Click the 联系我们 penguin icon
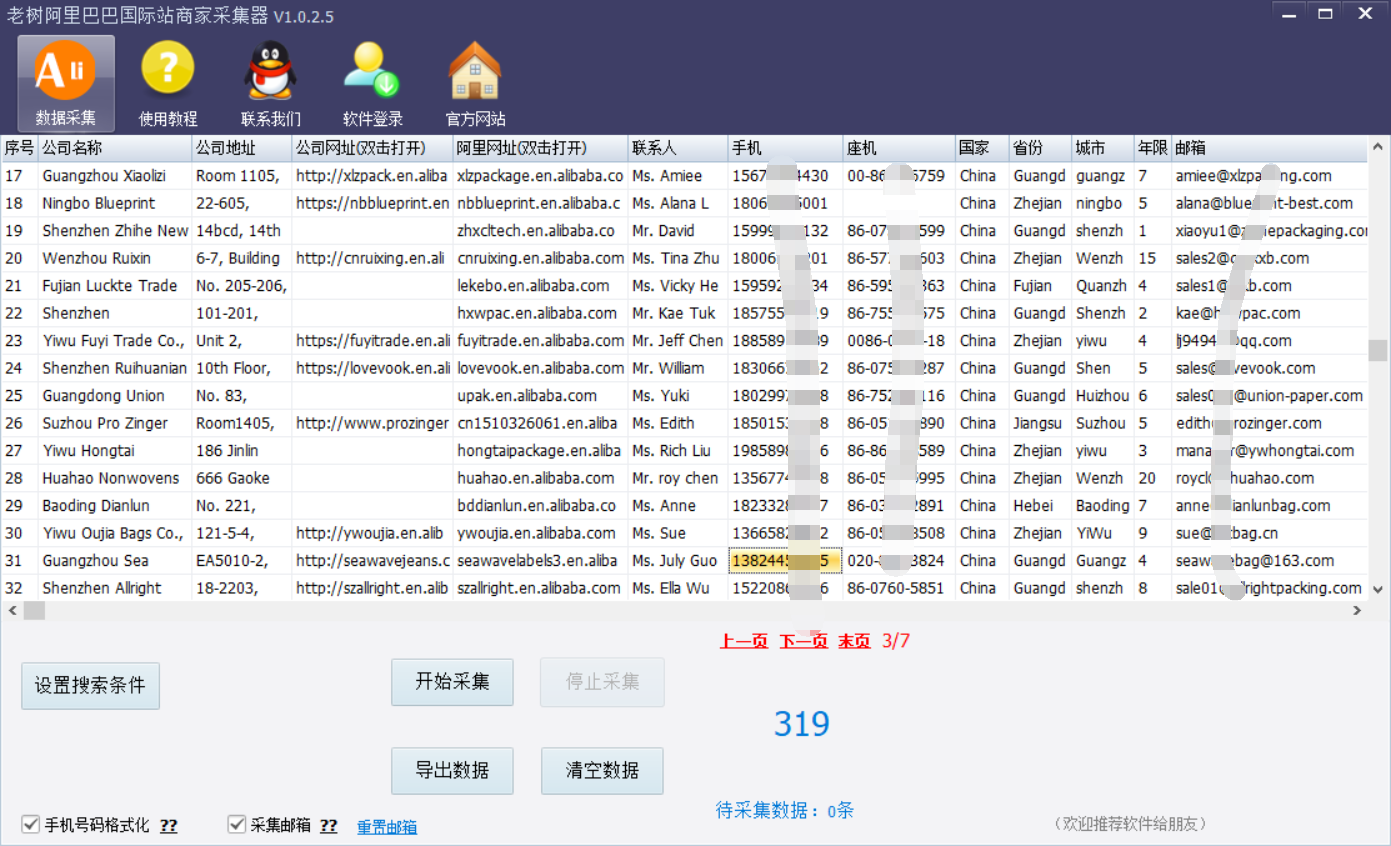Viewport: 1391px width, 846px height. pyautogui.click(x=271, y=83)
